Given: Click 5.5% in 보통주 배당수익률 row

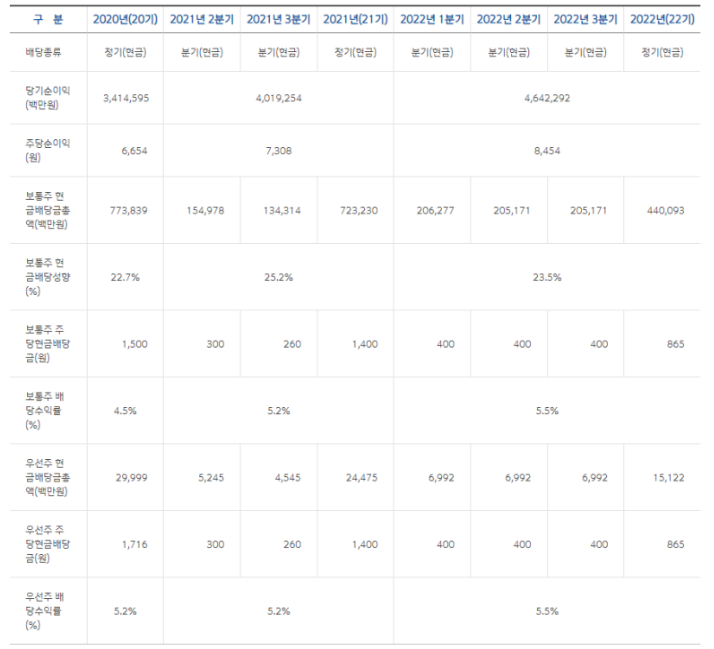Looking at the screenshot, I should [547, 411].
